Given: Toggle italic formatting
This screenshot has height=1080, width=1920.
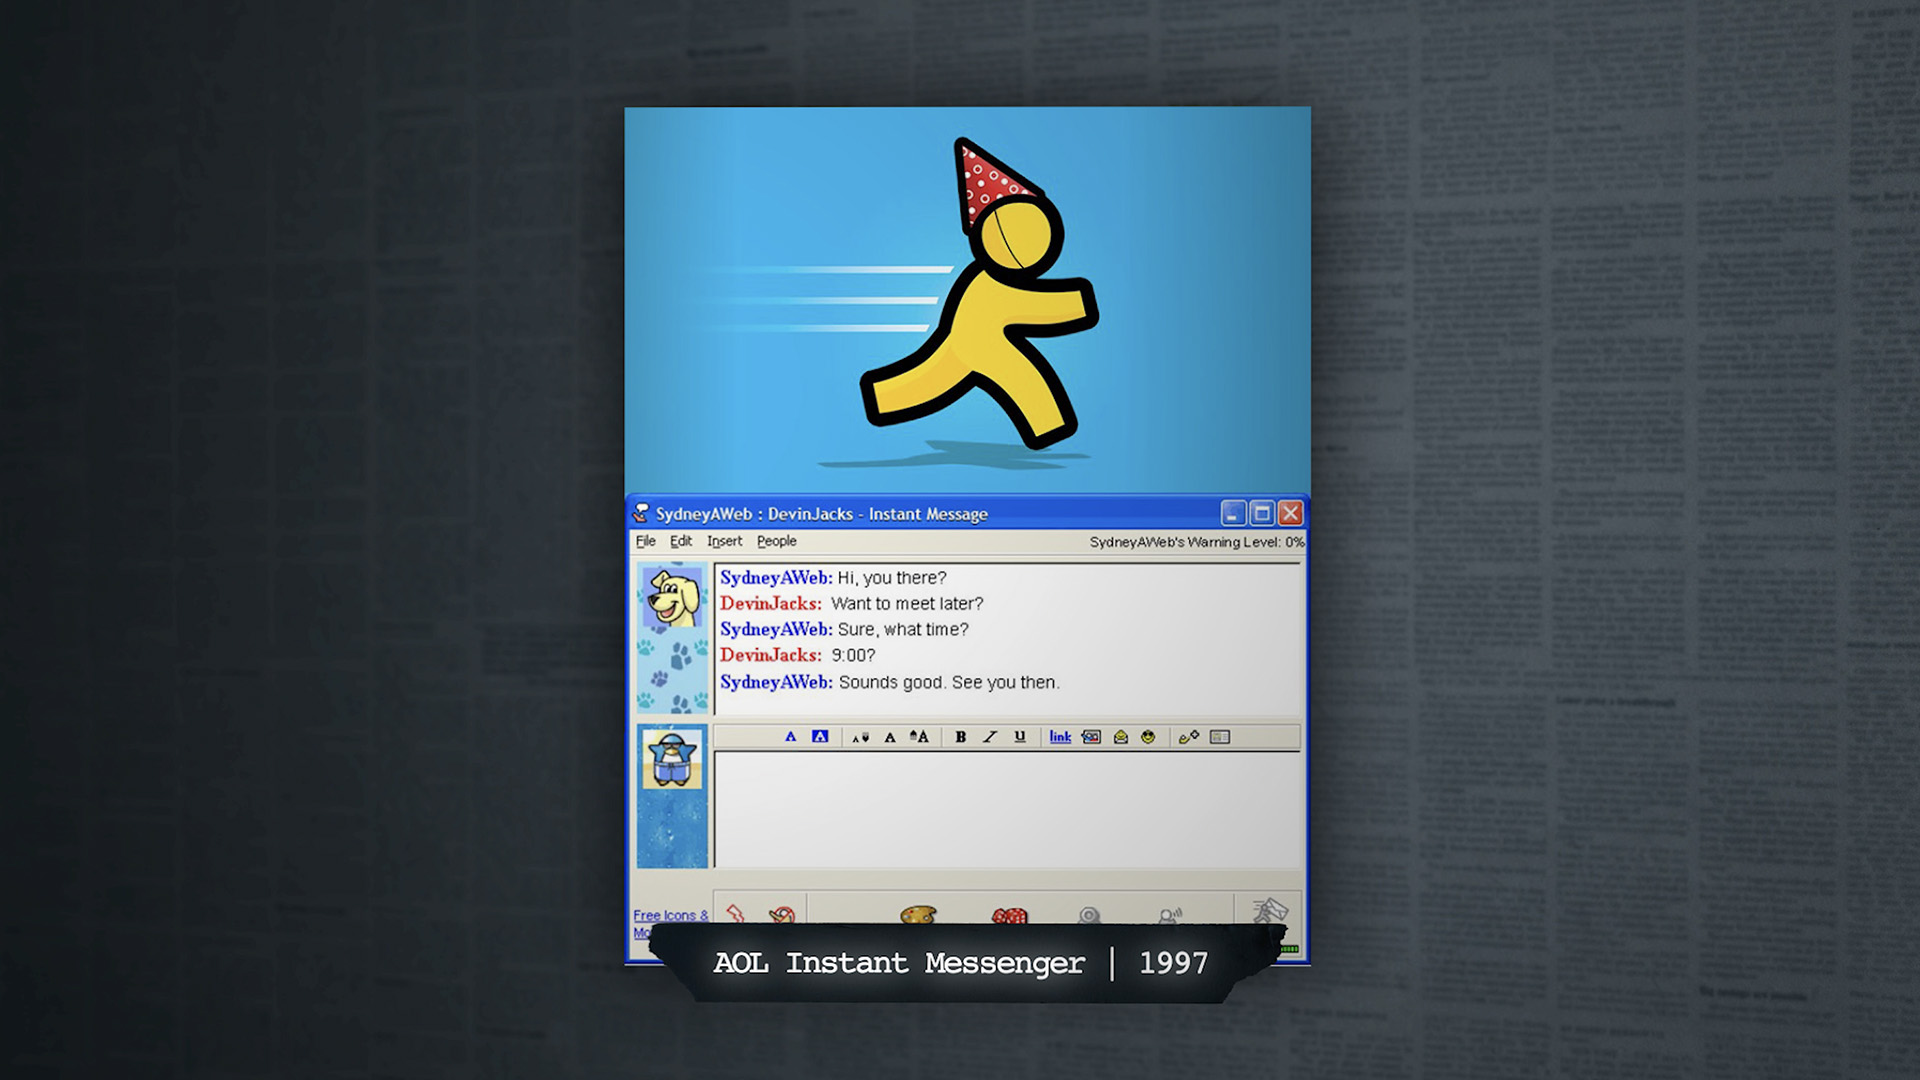Looking at the screenshot, I should click(990, 737).
